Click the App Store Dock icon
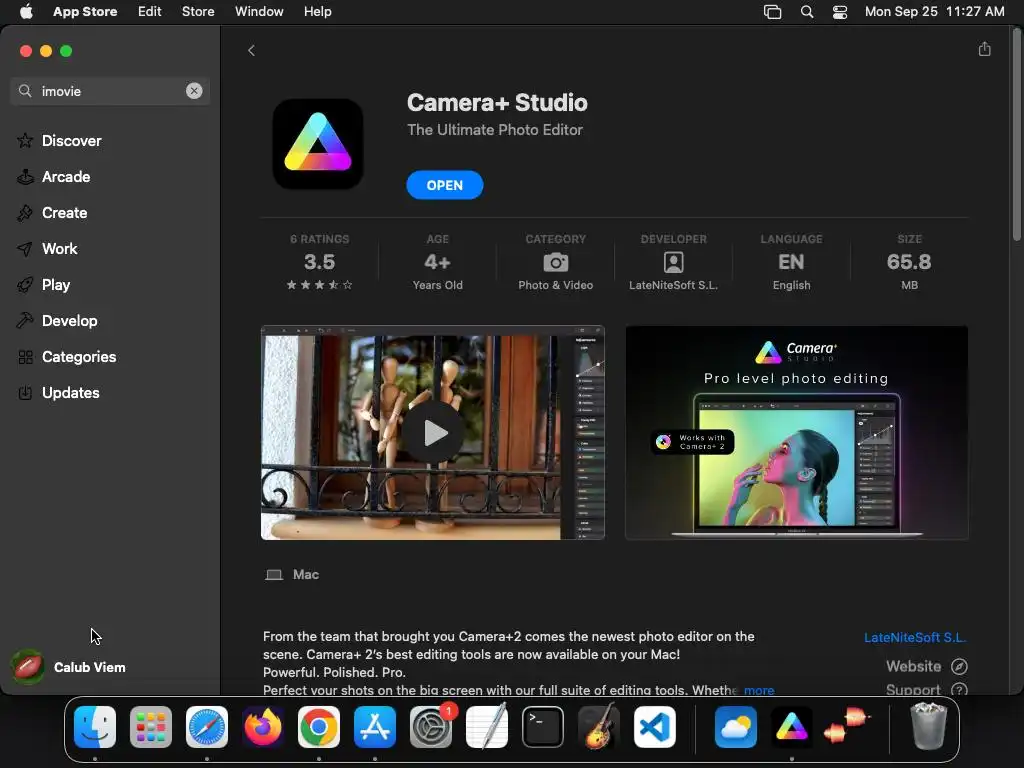This screenshot has height=768, width=1024. point(375,727)
